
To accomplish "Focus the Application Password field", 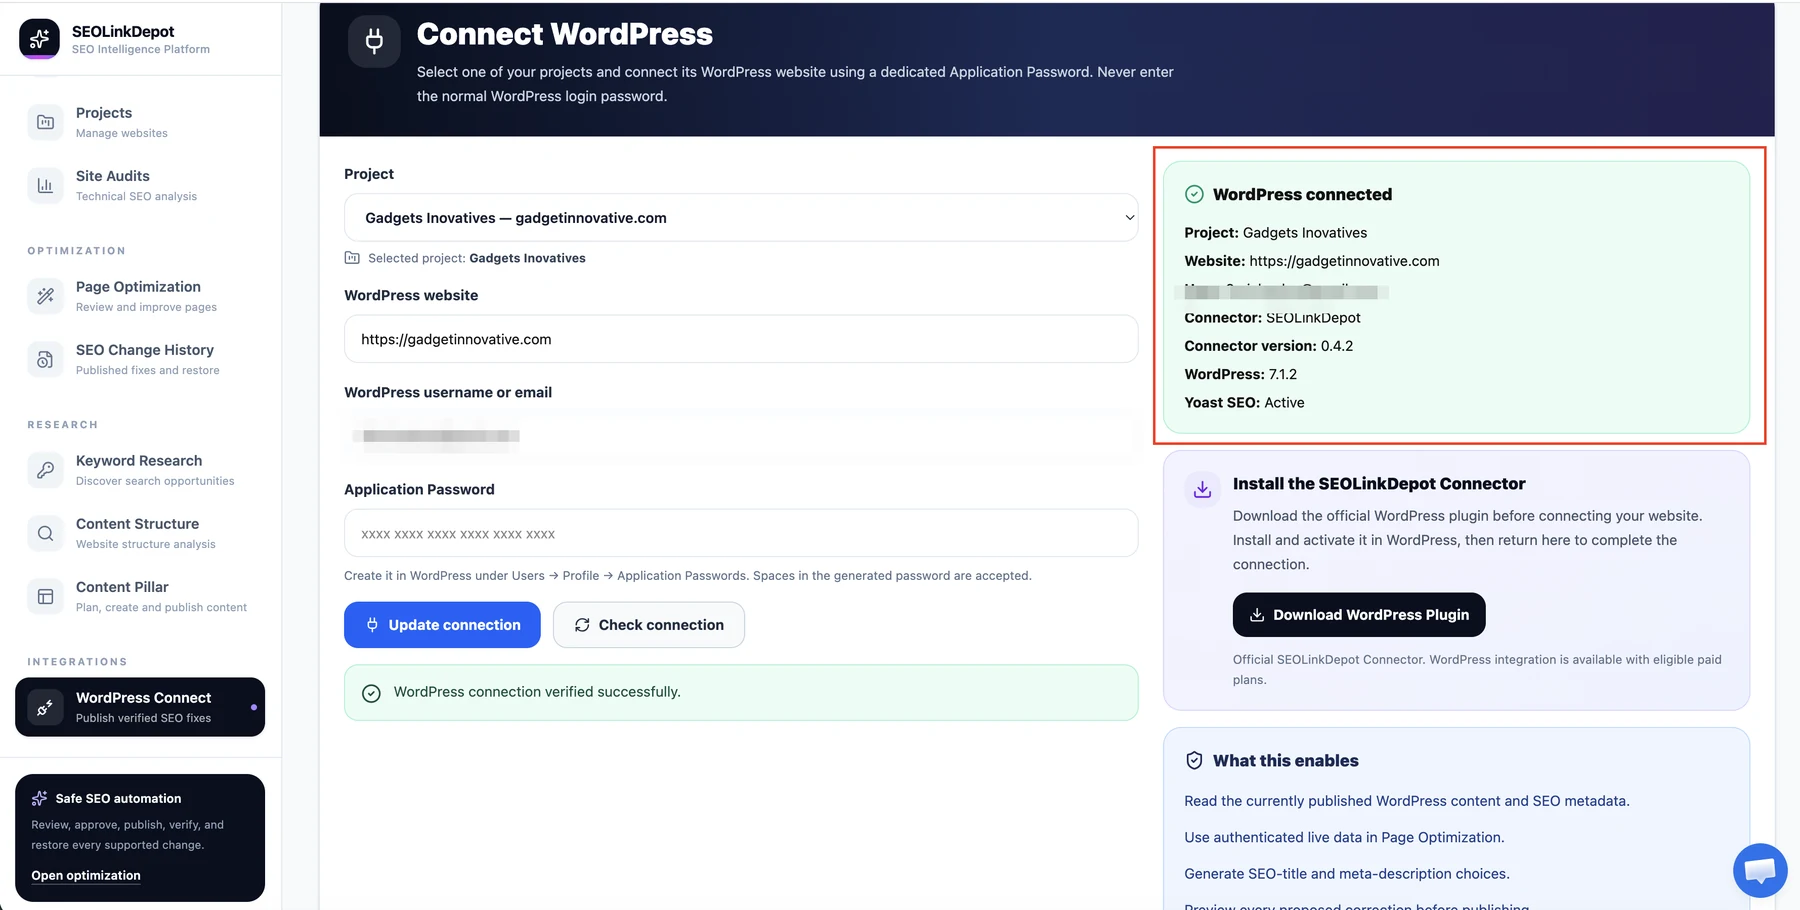I will point(741,533).
